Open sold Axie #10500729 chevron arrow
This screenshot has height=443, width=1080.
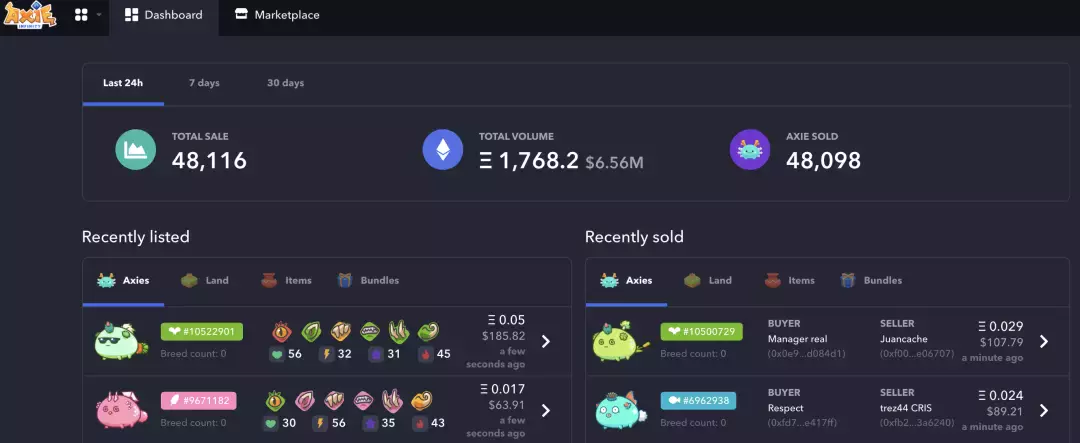(x=1043, y=341)
